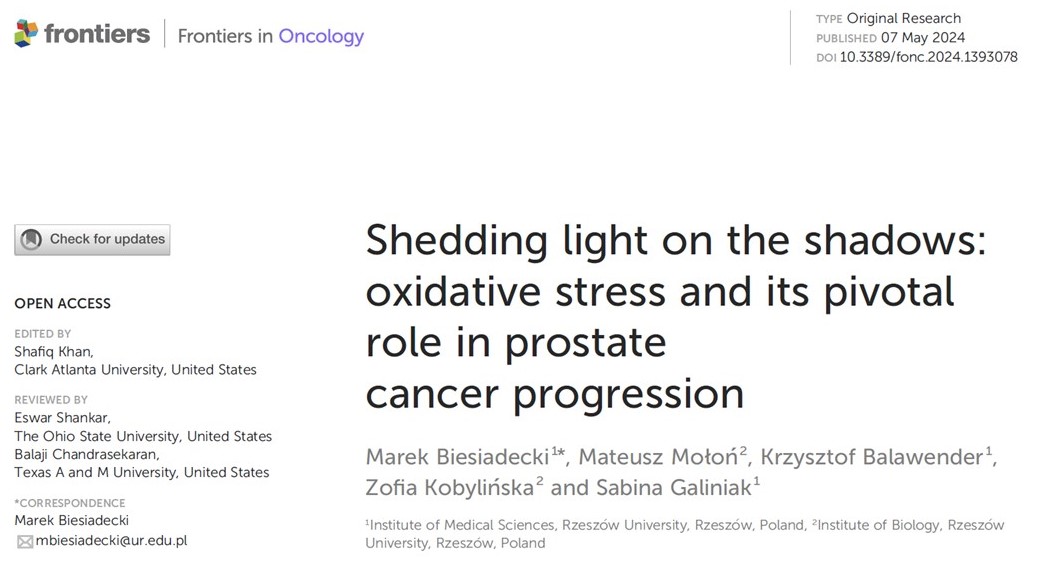Click the frontiers wordmark text
Viewport: 1053px width, 564px height.
[96, 34]
